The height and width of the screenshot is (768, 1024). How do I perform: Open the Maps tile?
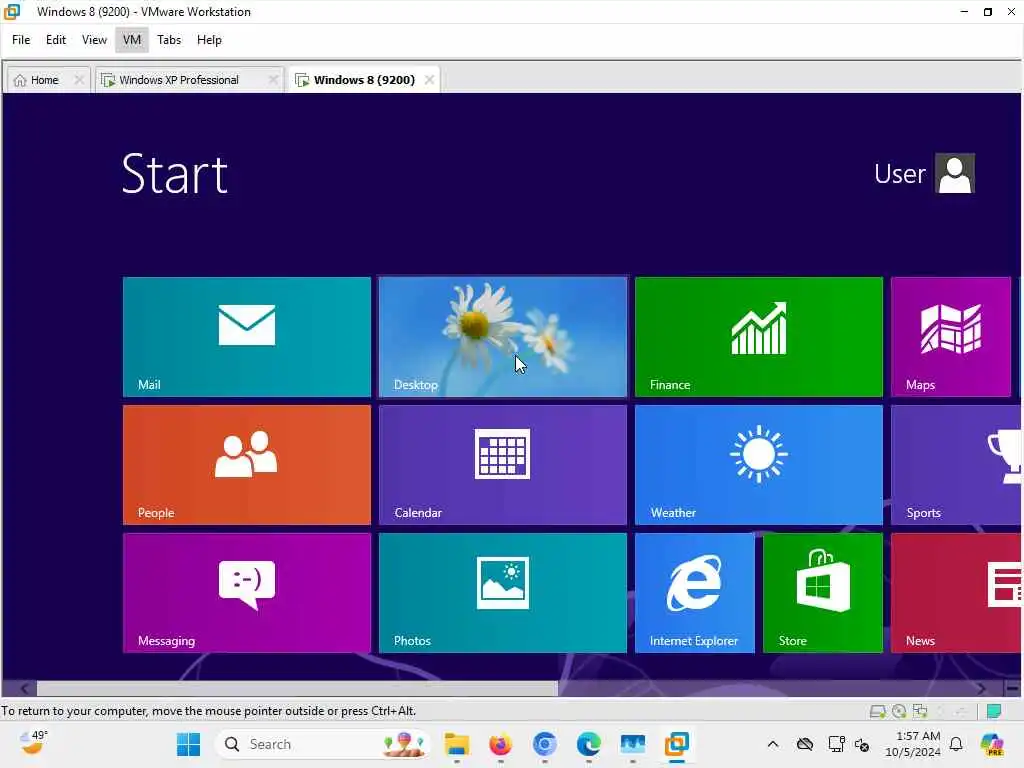pos(951,337)
